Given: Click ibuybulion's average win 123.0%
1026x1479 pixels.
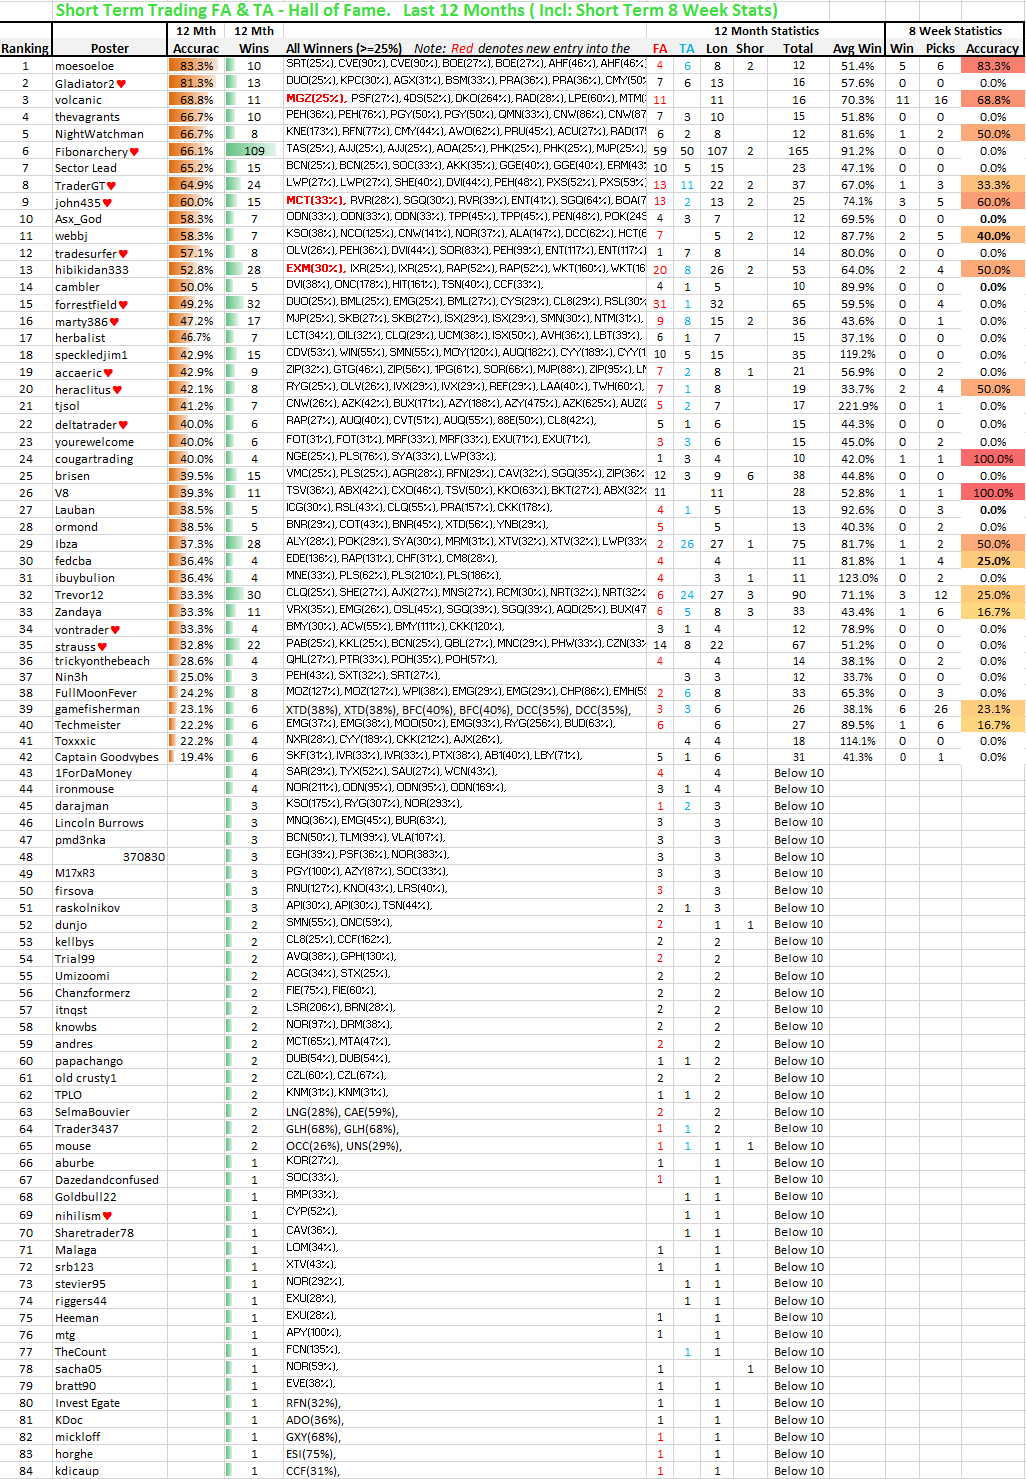Looking at the screenshot, I should coord(858,578).
